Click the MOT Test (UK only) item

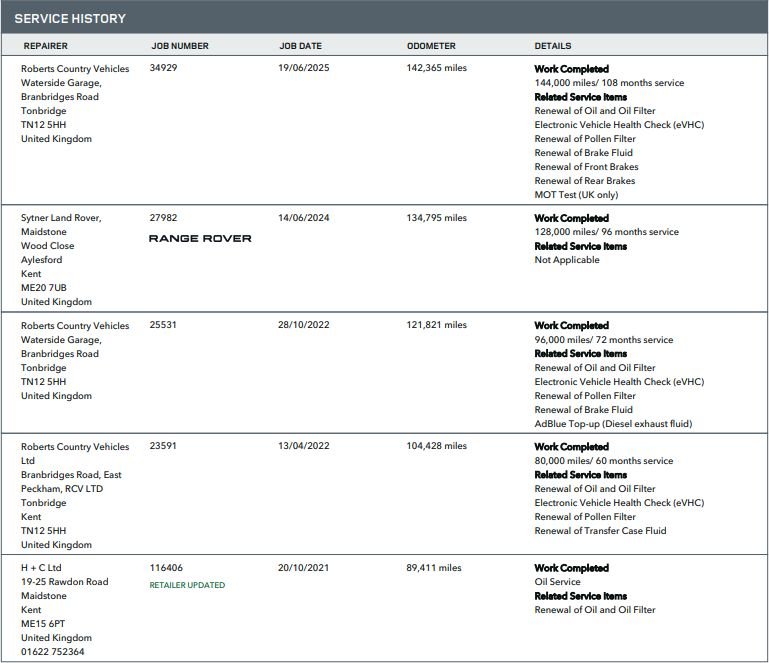pos(576,195)
